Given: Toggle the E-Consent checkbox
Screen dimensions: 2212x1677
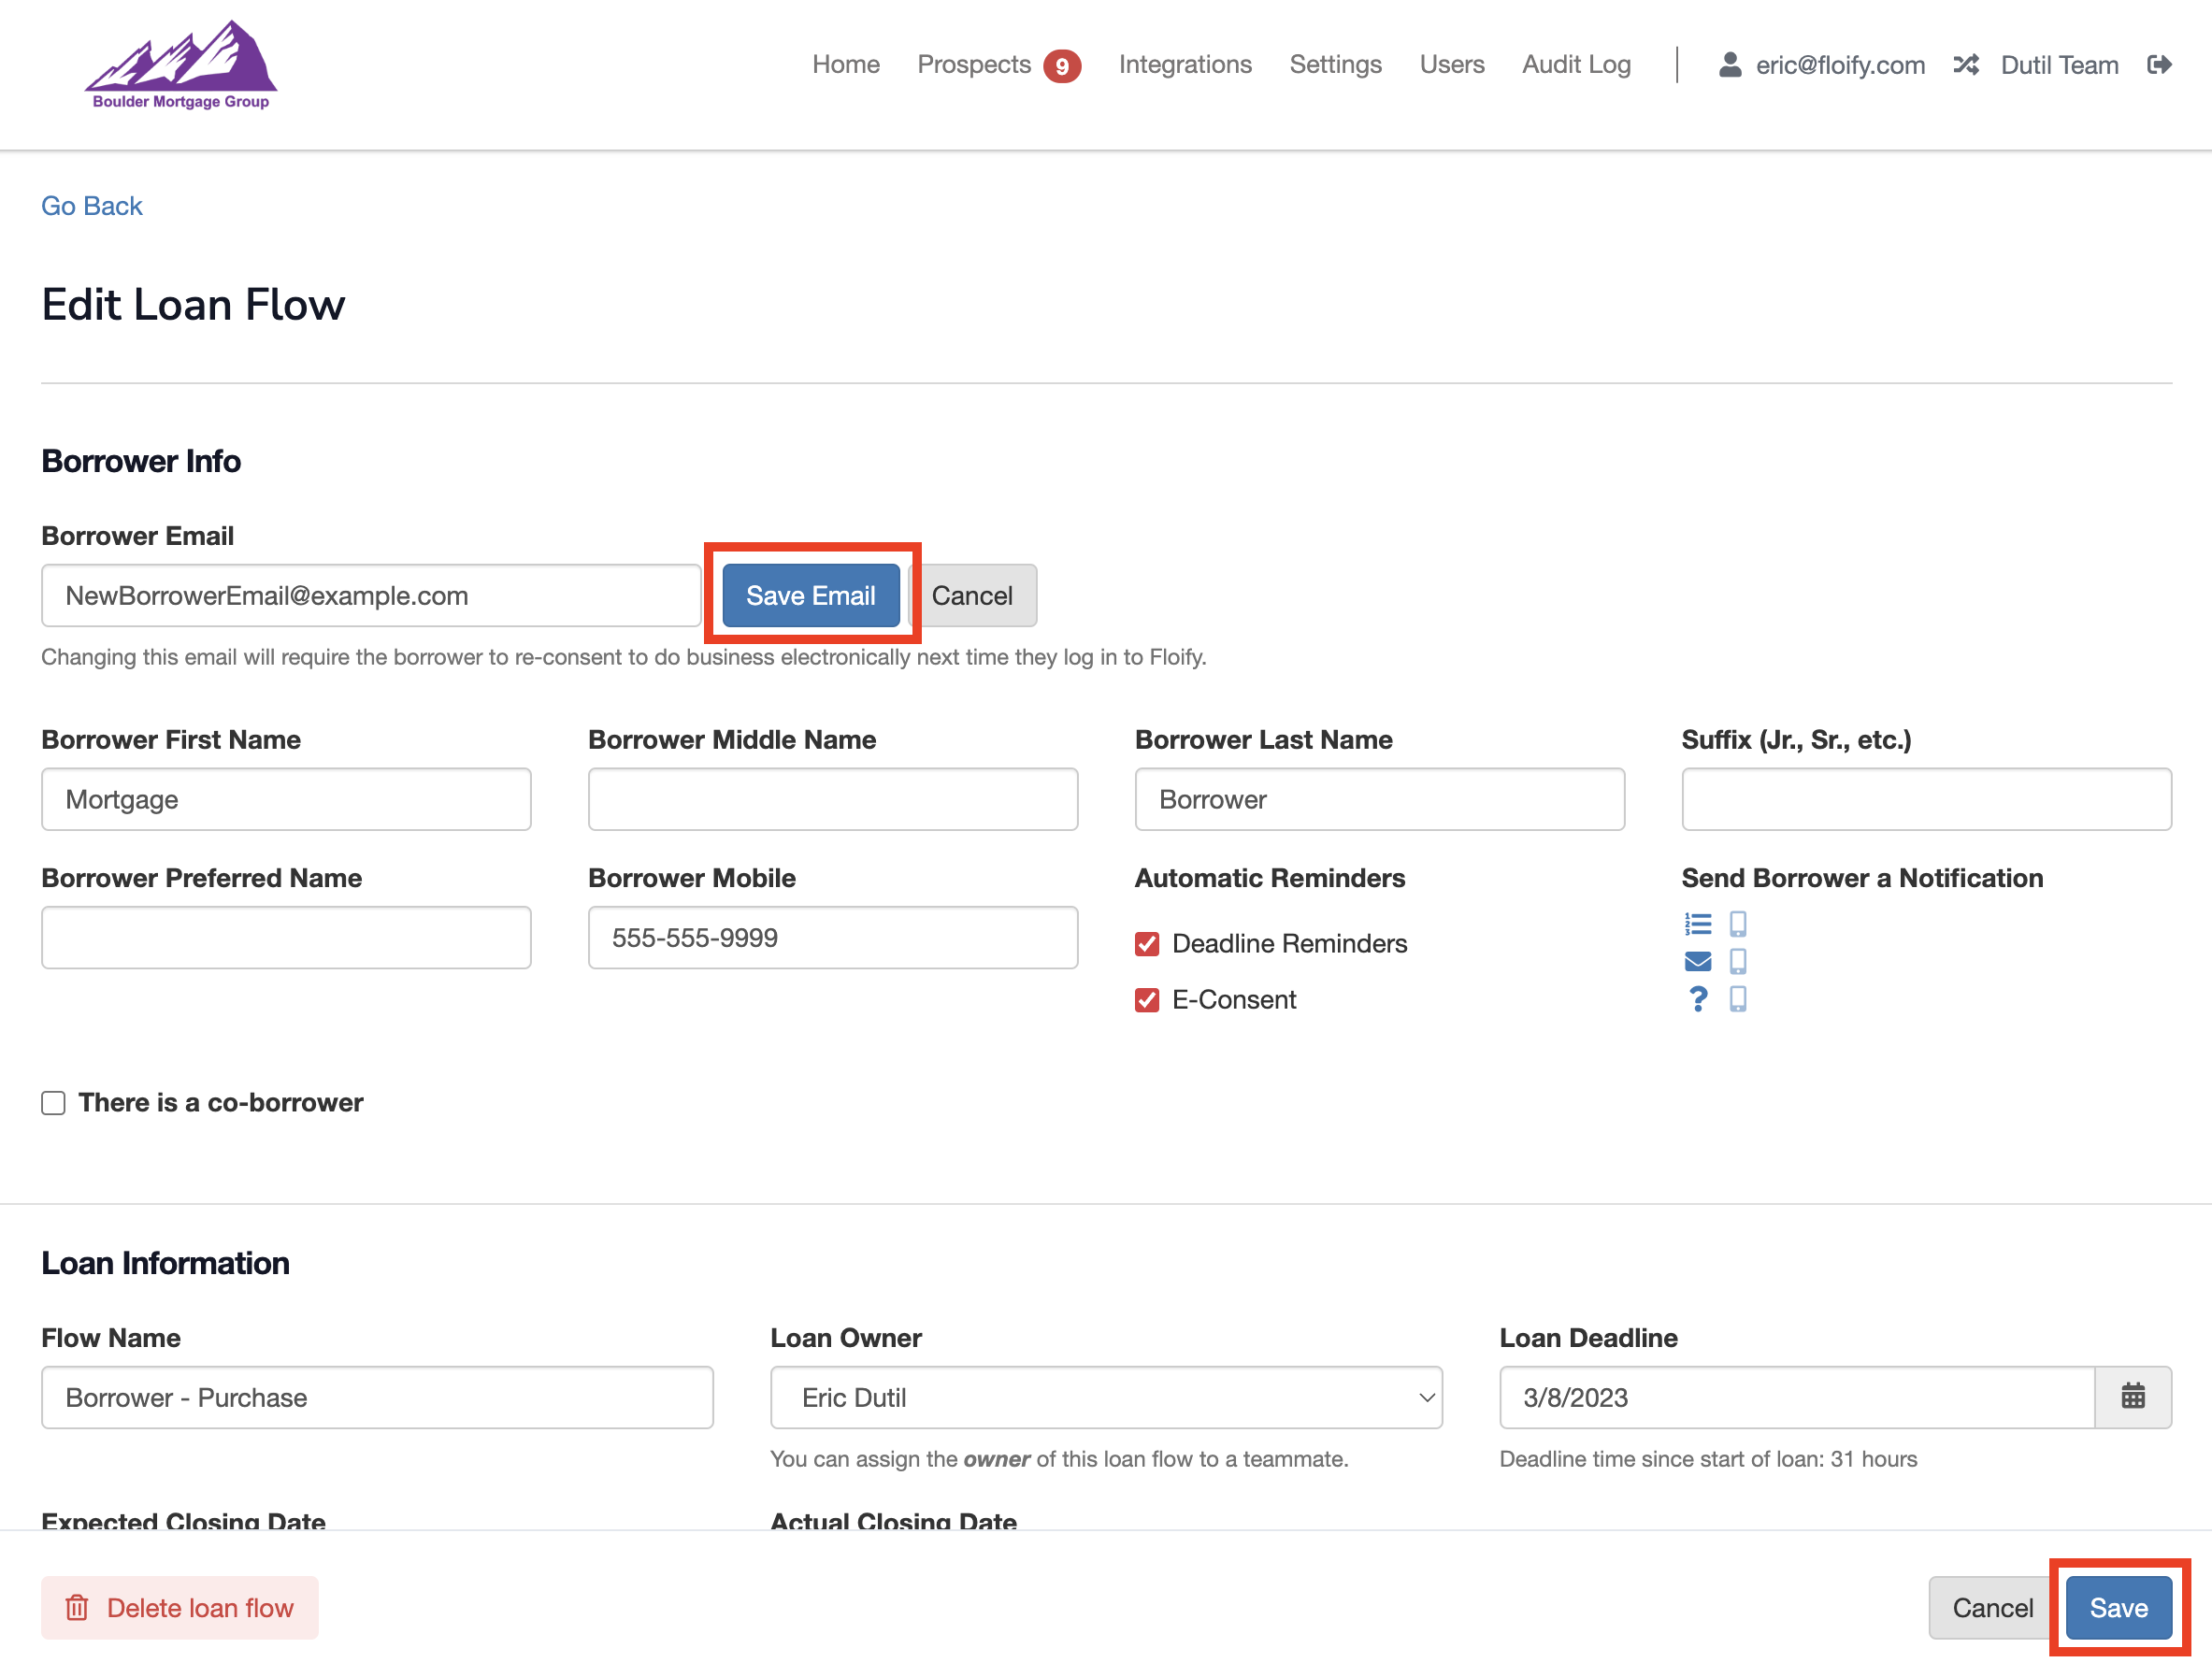Looking at the screenshot, I should pyautogui.click(x=1147, y=999).
